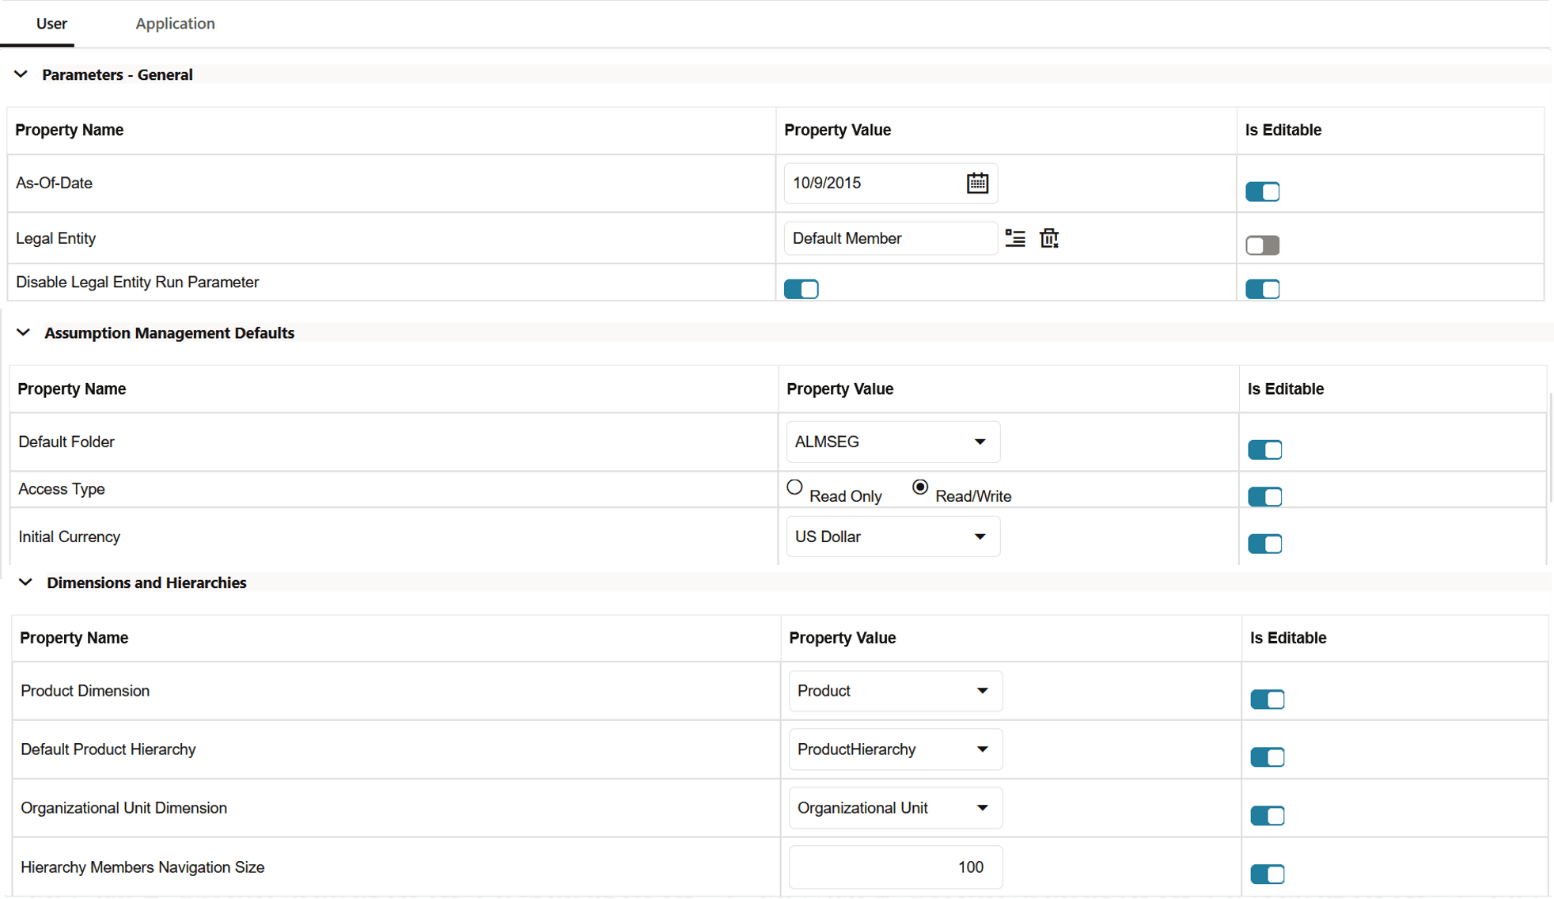Switch to the Application tab
The width and height of the screenshot is (1554, 899).
point(175,23)
